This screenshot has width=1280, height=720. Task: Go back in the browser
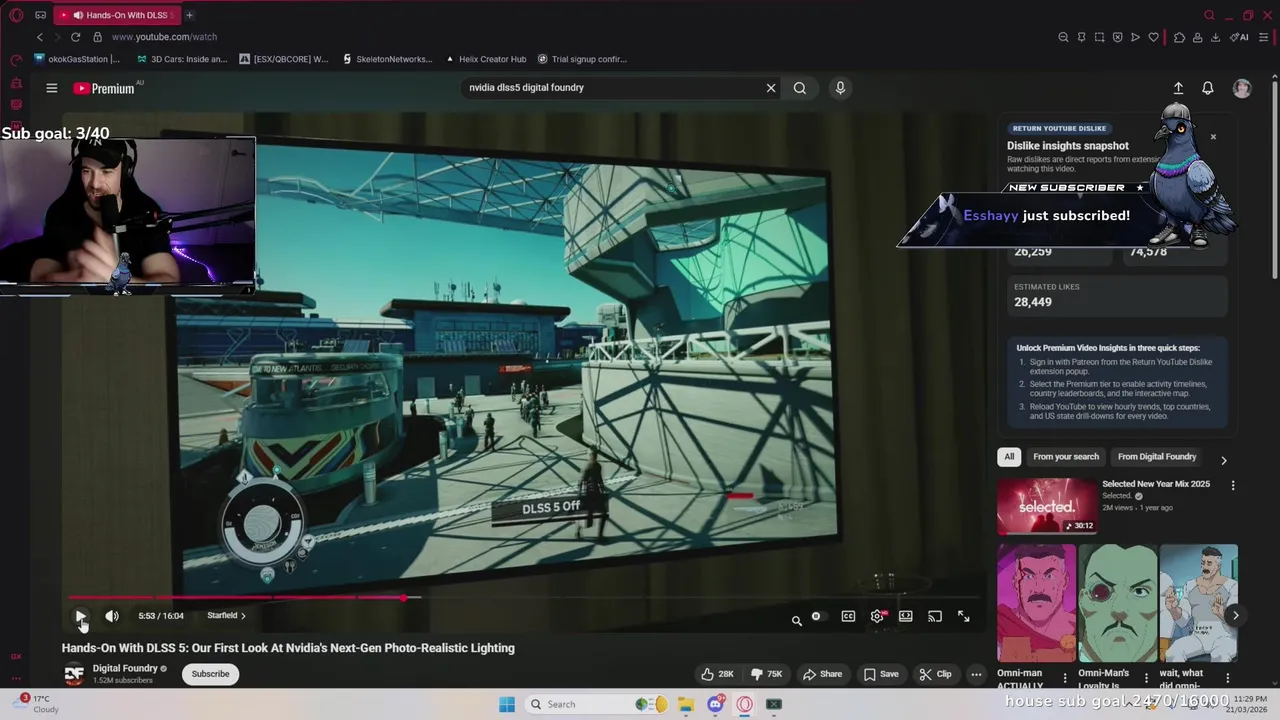pyautogui.click(x=40, y=37)
